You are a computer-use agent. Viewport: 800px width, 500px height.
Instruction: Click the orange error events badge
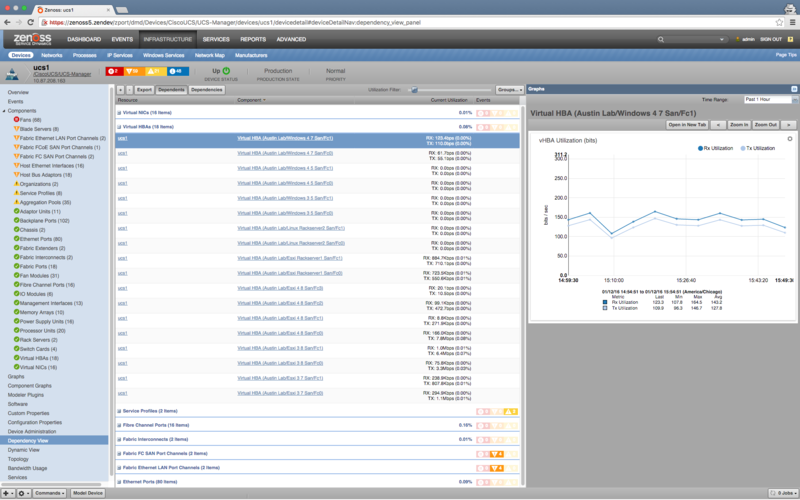click(134, 71)
